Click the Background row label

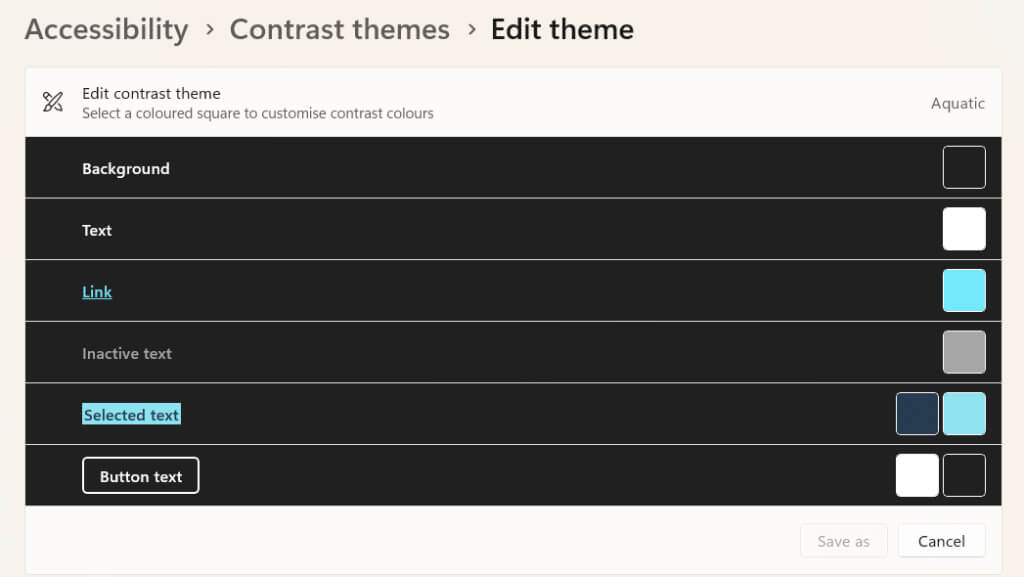tap(126, 169)
